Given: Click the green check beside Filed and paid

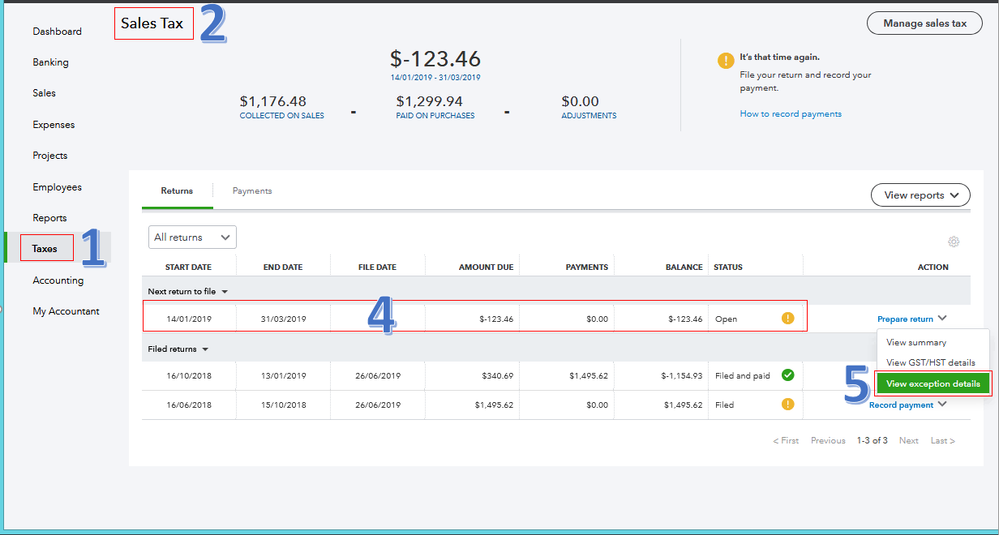Looking at the screenshot, I should pos(788,375).
